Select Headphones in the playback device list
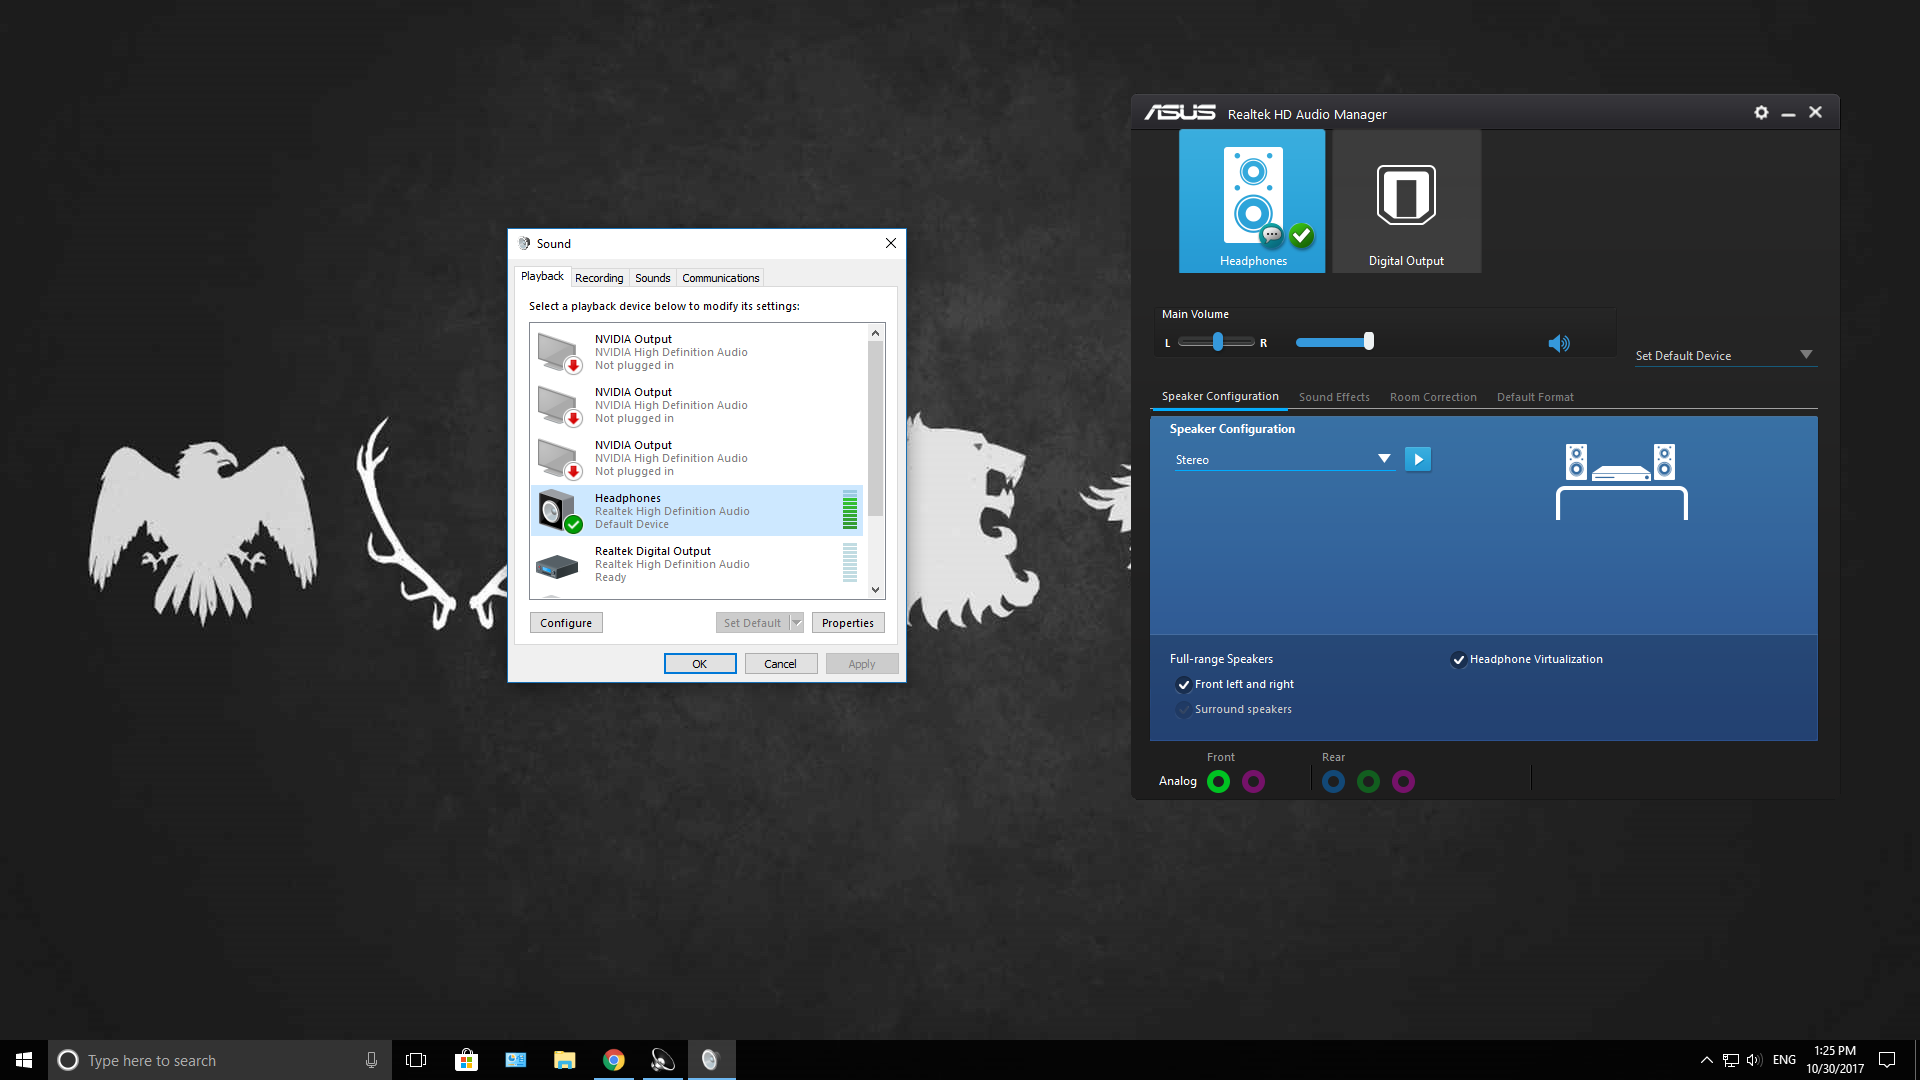The height and width of the screenshot is (1080, 1920). [x=697, y=511]
